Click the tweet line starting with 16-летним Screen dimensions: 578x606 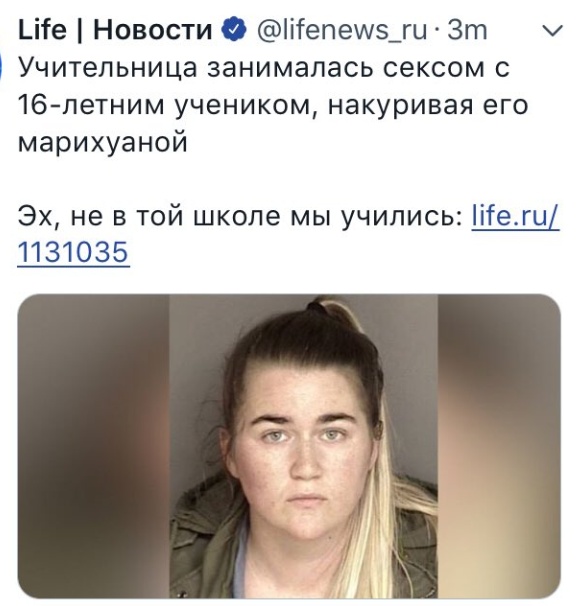click(273, 106)
